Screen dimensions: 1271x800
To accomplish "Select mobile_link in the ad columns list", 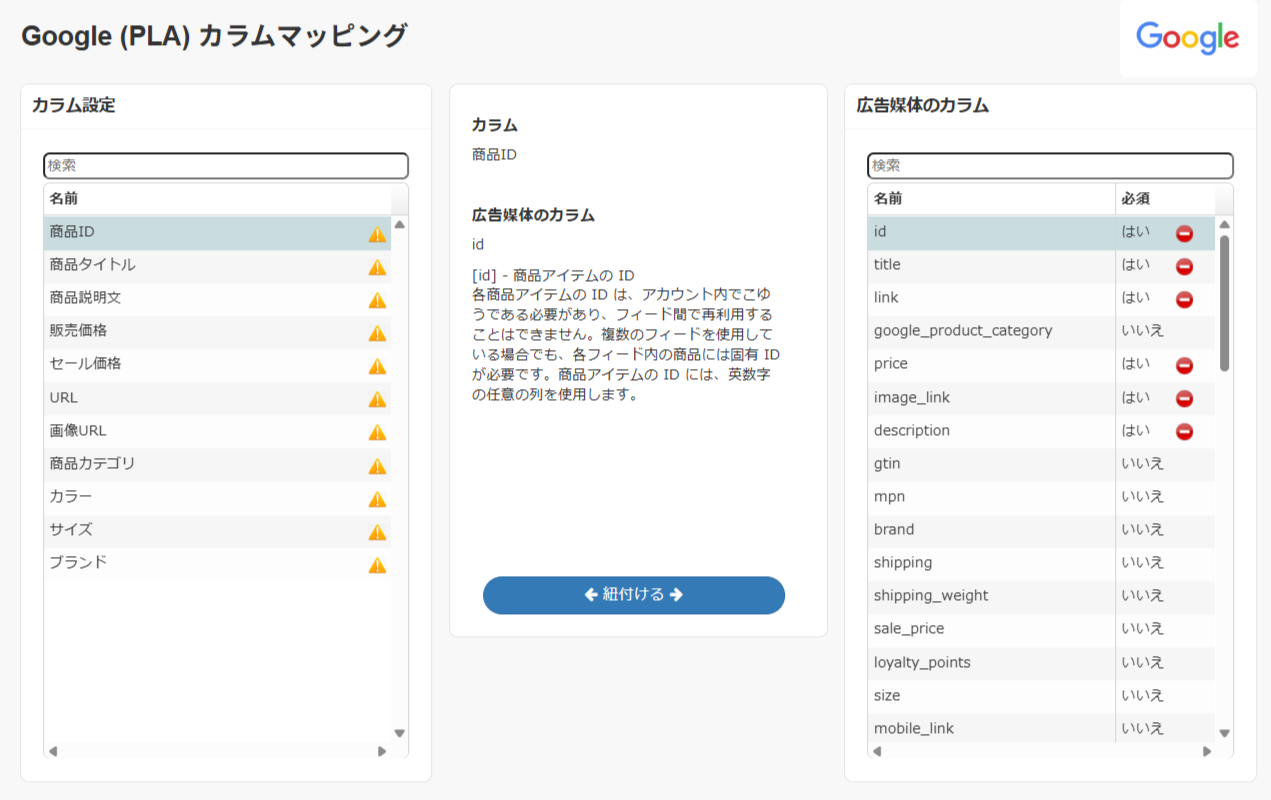I will 1041,728.
